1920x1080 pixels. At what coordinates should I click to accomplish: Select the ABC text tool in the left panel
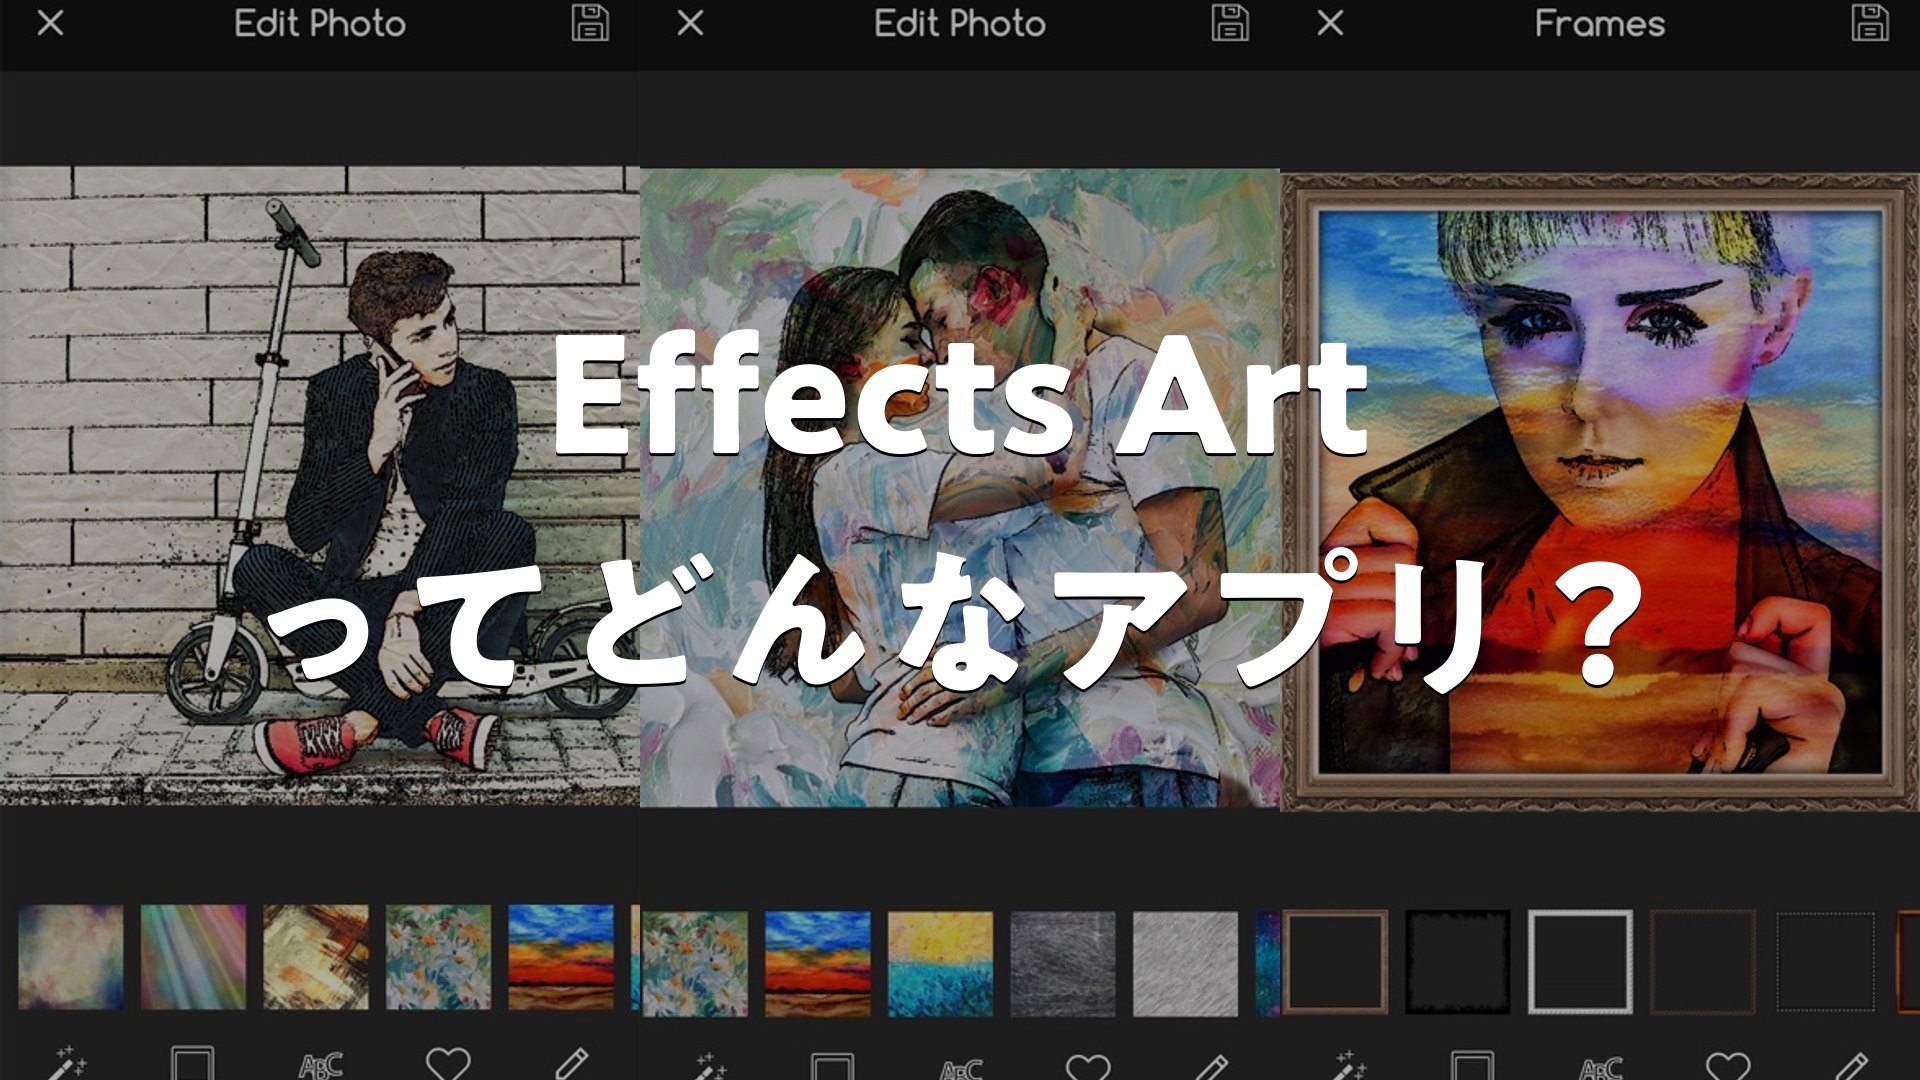[x=320, y=1066]
